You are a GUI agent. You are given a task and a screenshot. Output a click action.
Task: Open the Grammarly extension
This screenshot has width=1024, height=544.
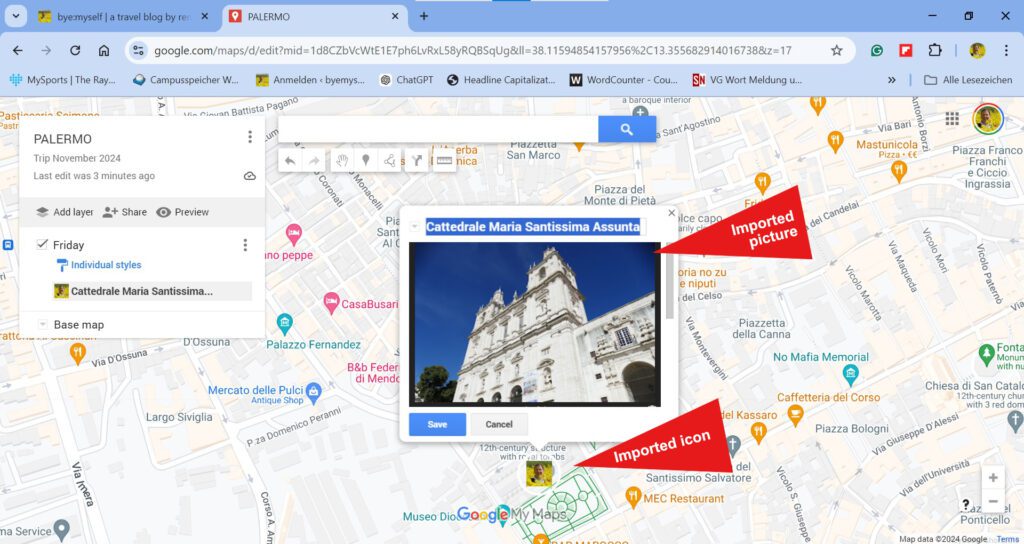click(x=876, y=50)
